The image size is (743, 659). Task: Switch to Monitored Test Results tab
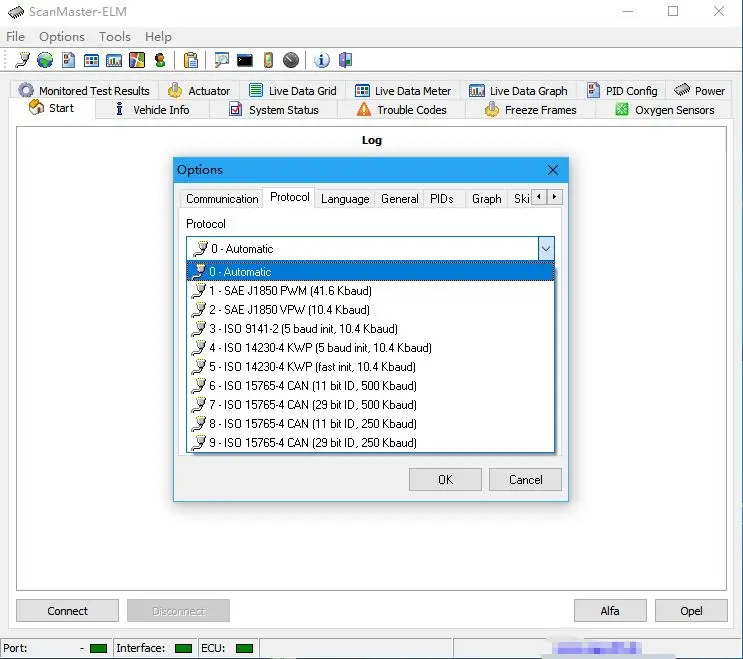[84, 90]
